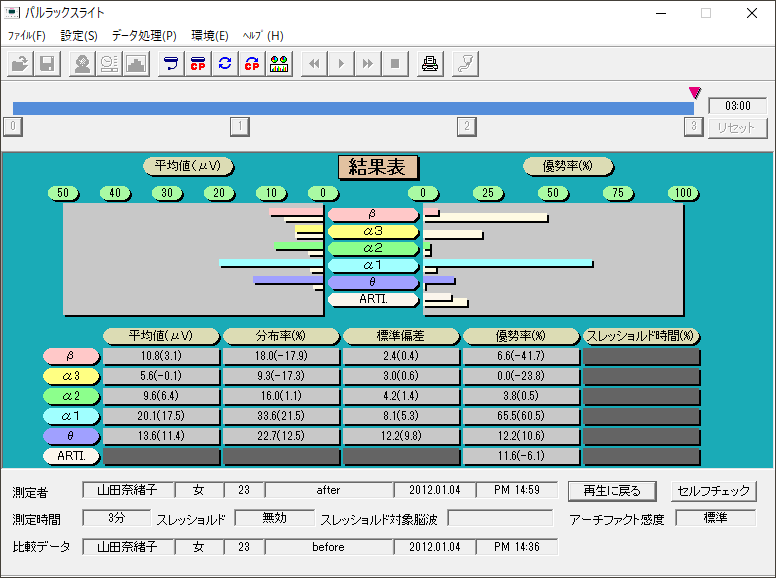The image size is (776, 578).
Task: Click the green α2 chart legend label
Action: (x=373, y=248)
